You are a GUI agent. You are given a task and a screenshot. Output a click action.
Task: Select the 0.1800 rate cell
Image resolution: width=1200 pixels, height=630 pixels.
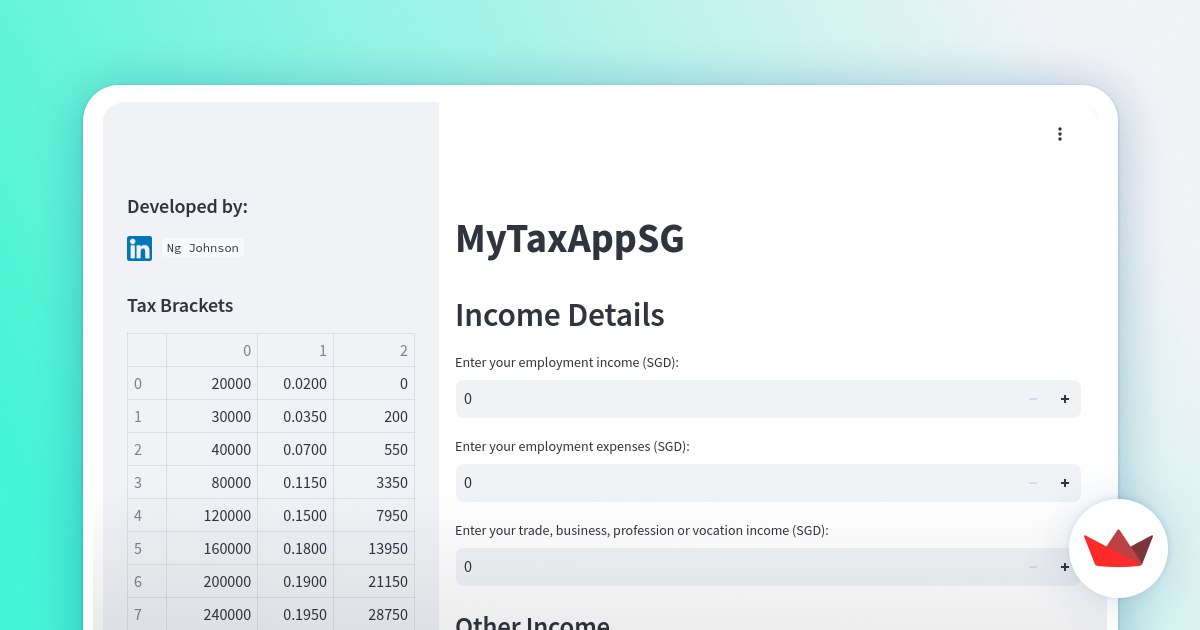point(296,549)
